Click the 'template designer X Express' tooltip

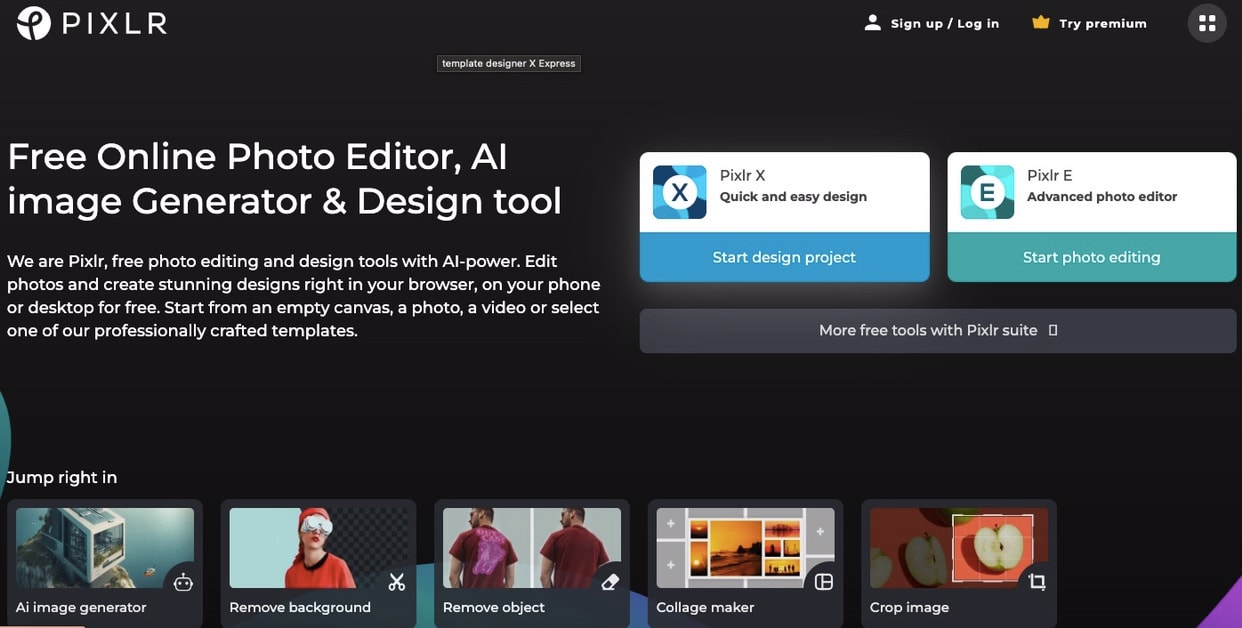(x=509, y=63)
